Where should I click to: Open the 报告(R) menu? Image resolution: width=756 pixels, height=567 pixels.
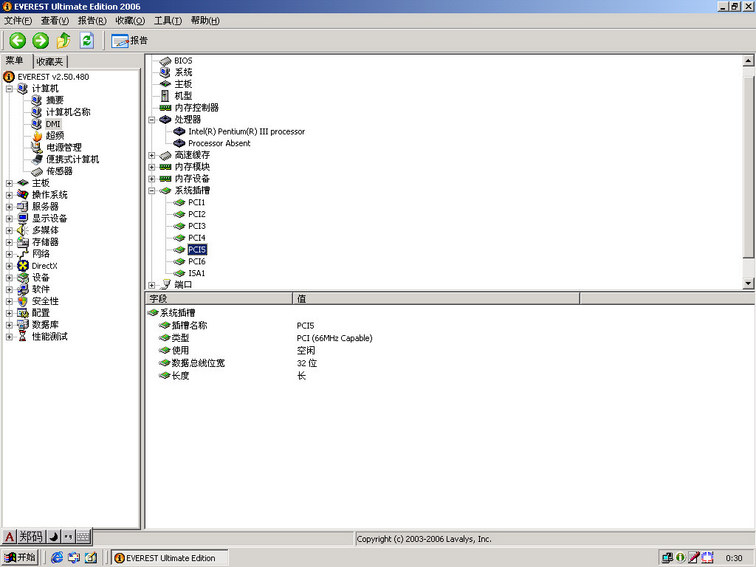tap(92, 21)
